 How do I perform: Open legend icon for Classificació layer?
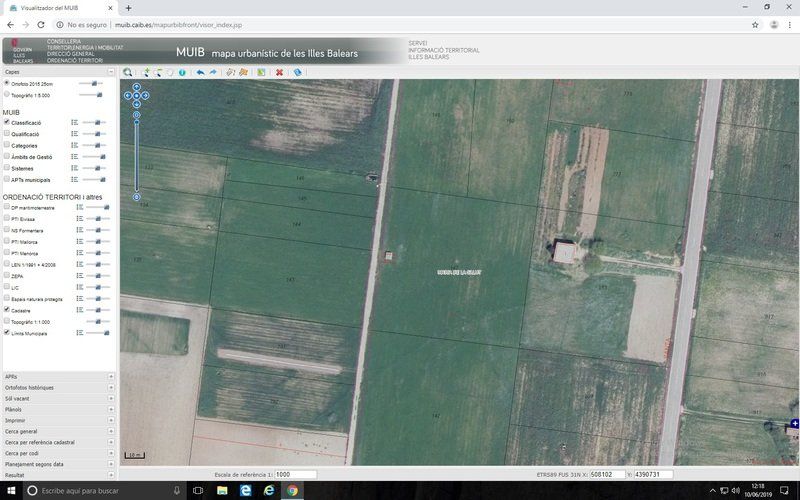click(75, 122)
